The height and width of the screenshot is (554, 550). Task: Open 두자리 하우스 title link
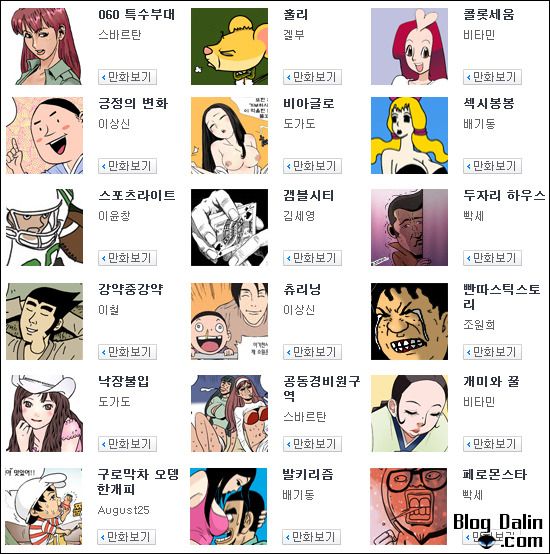[504, 195]
